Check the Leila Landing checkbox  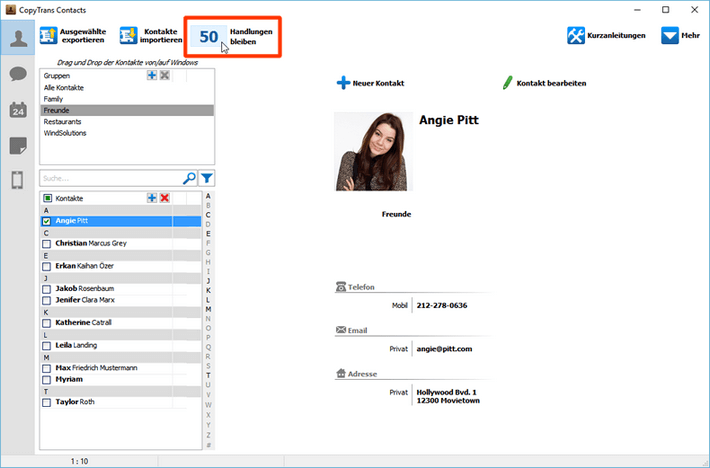[47, 346]
